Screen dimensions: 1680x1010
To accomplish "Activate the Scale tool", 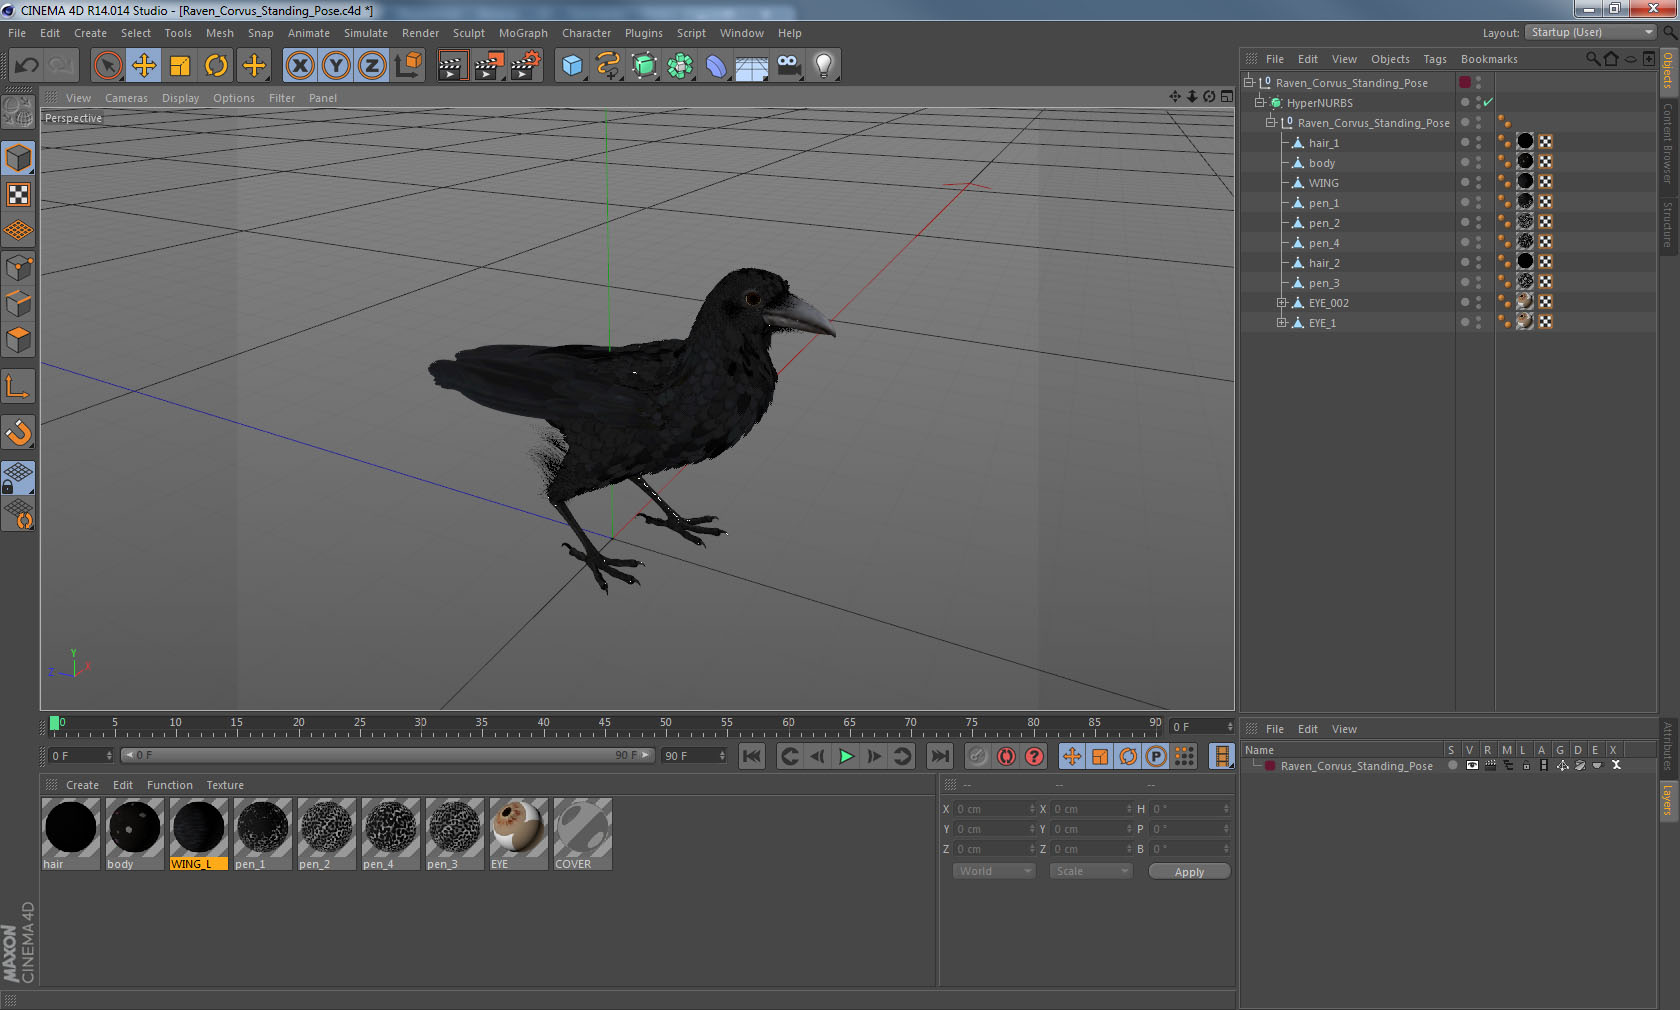I will 180,66.
